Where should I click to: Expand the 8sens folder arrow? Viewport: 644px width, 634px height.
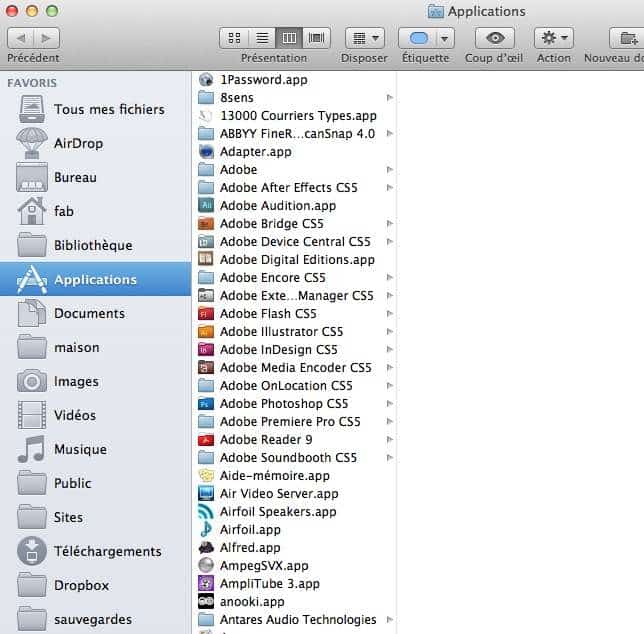click(389, 98)
